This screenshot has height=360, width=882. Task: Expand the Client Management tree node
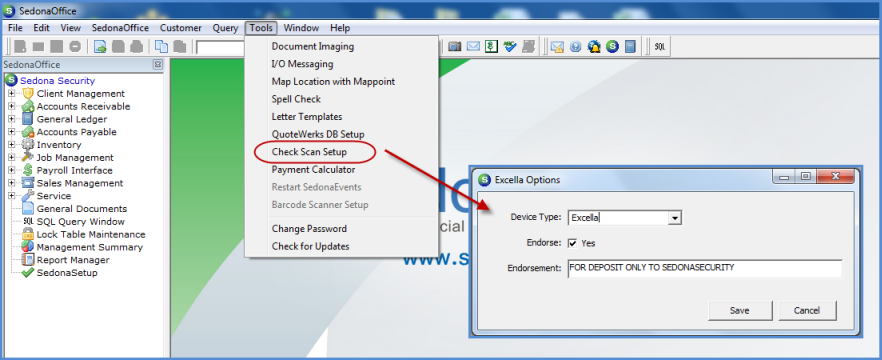point(11,93)
